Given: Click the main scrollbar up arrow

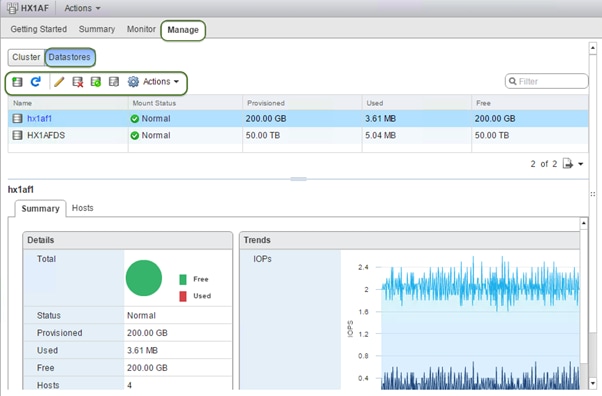Looking at the screenshot, I should tap(592, 48).
